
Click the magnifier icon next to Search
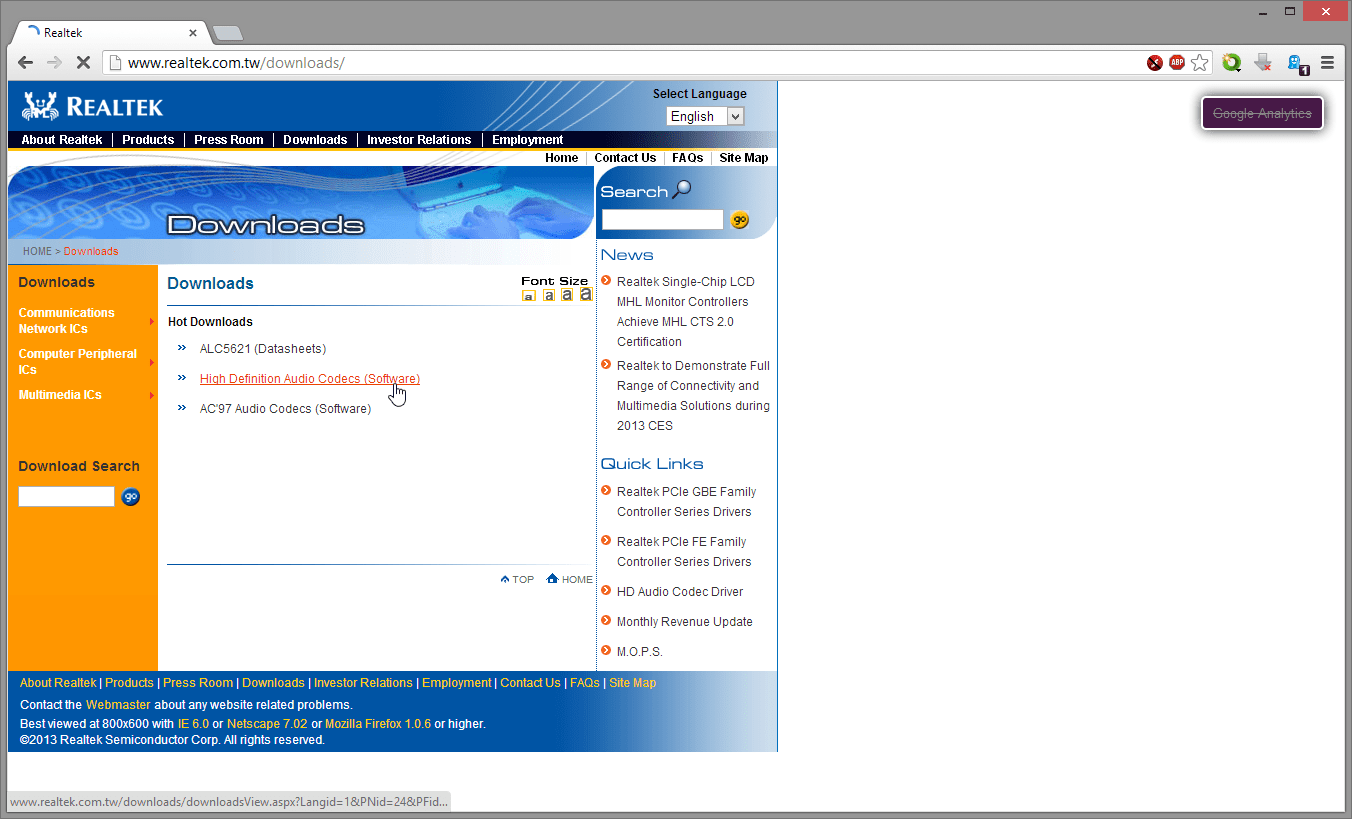682,189
